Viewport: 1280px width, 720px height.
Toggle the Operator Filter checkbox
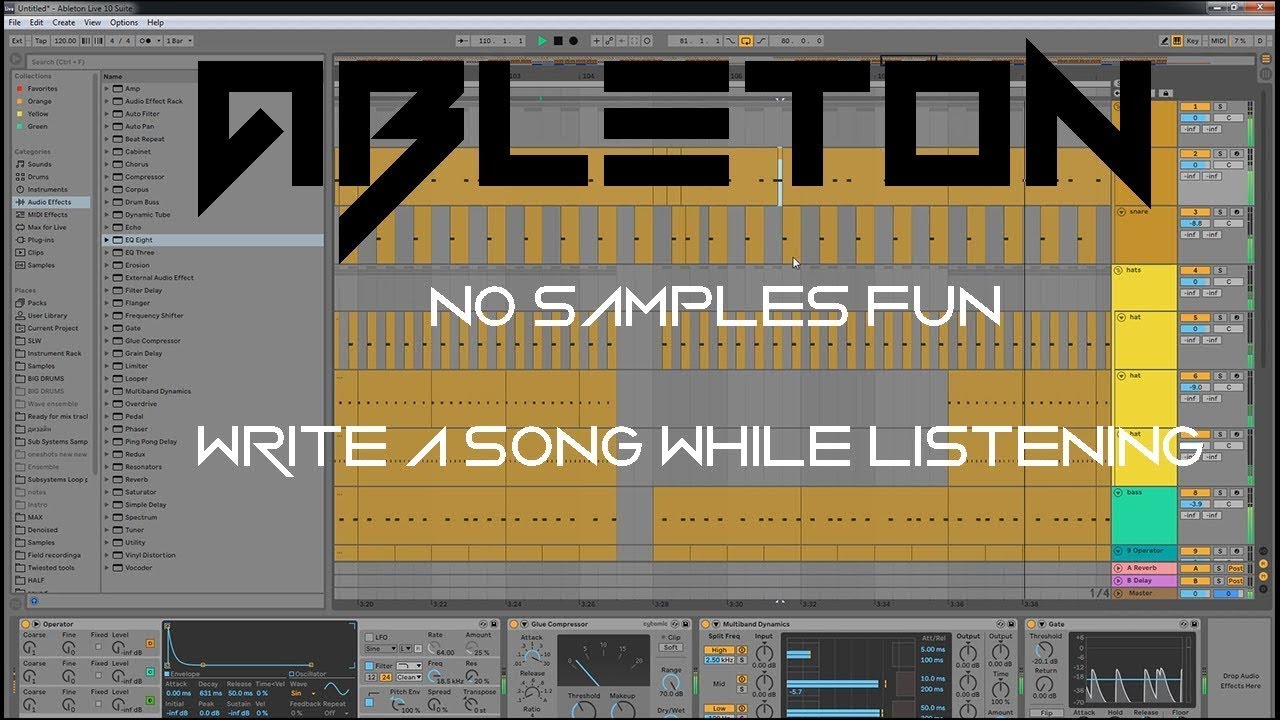[369, 665]
